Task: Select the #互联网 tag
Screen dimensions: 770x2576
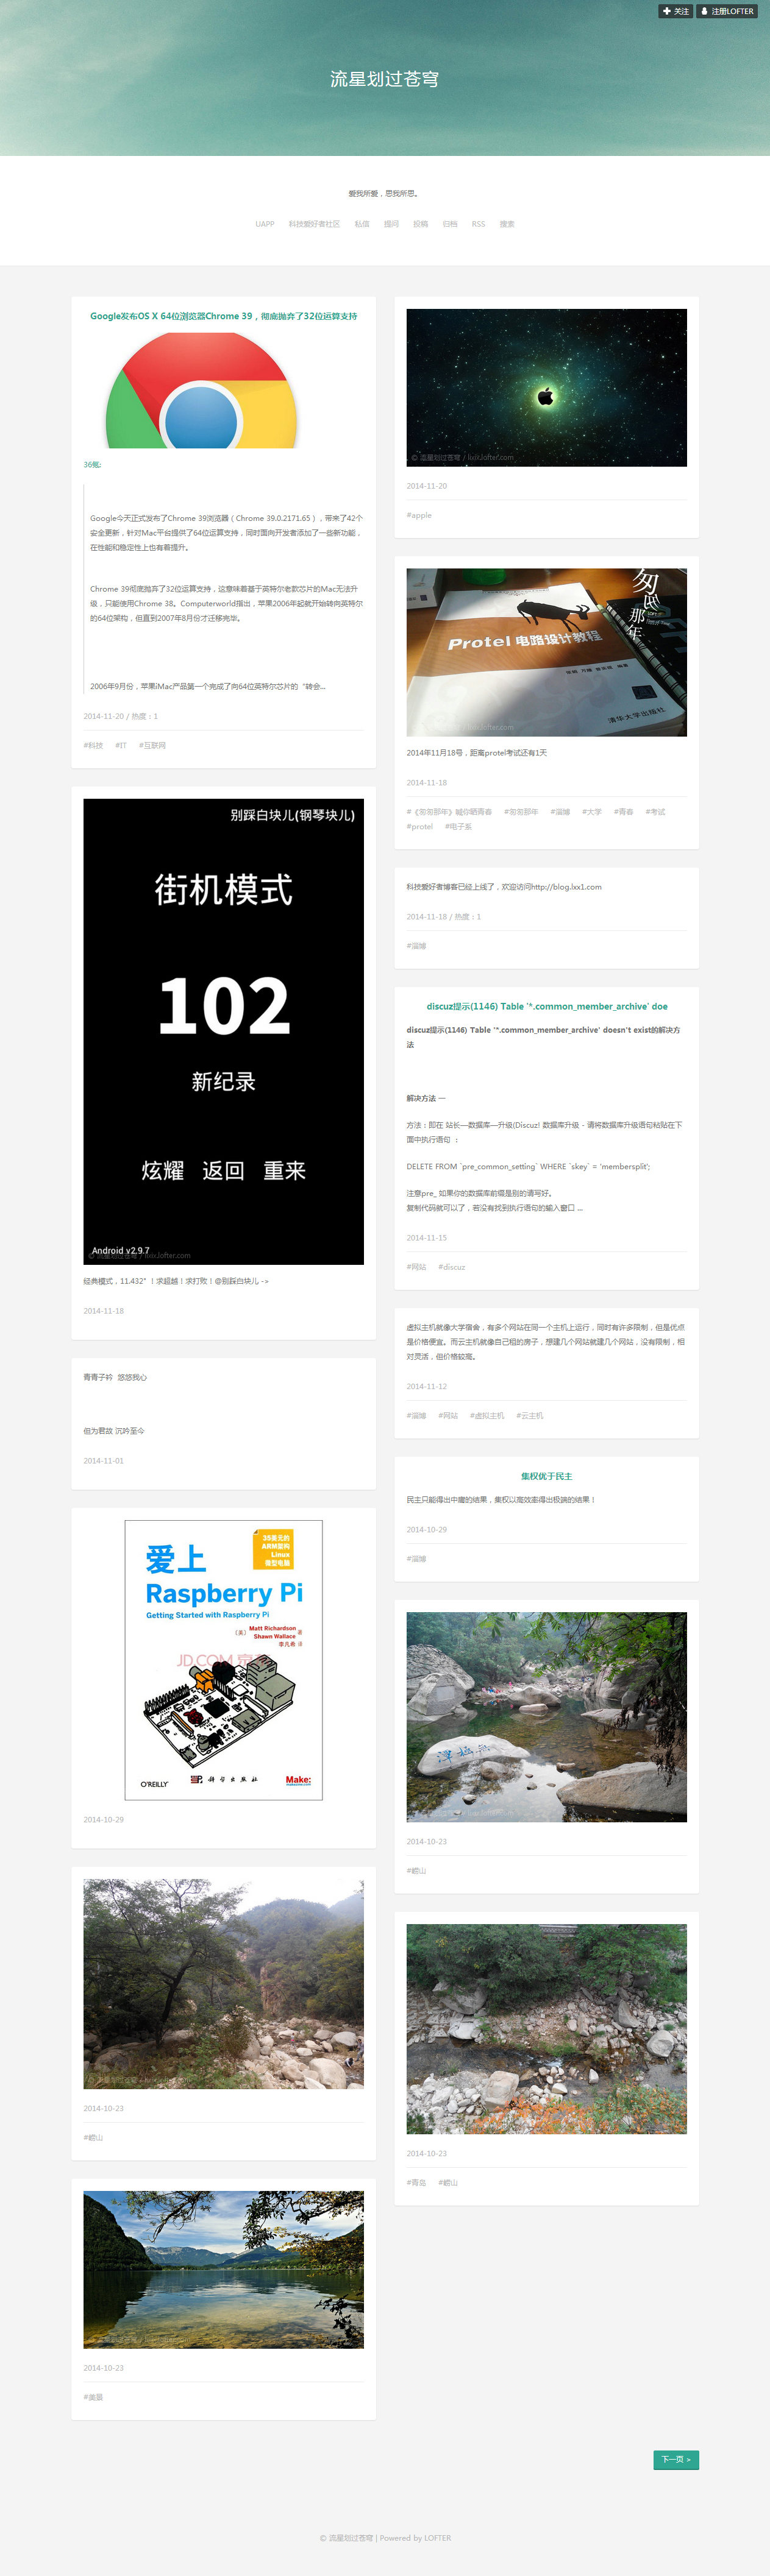Action: 152,745
